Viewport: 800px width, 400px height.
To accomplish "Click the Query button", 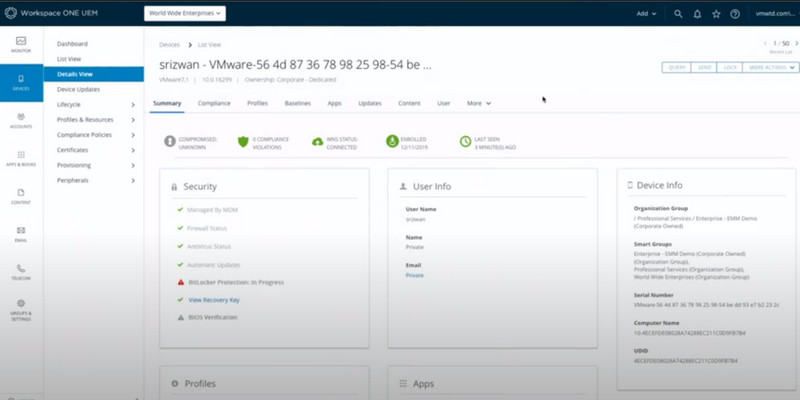I will tap(677, 67).
